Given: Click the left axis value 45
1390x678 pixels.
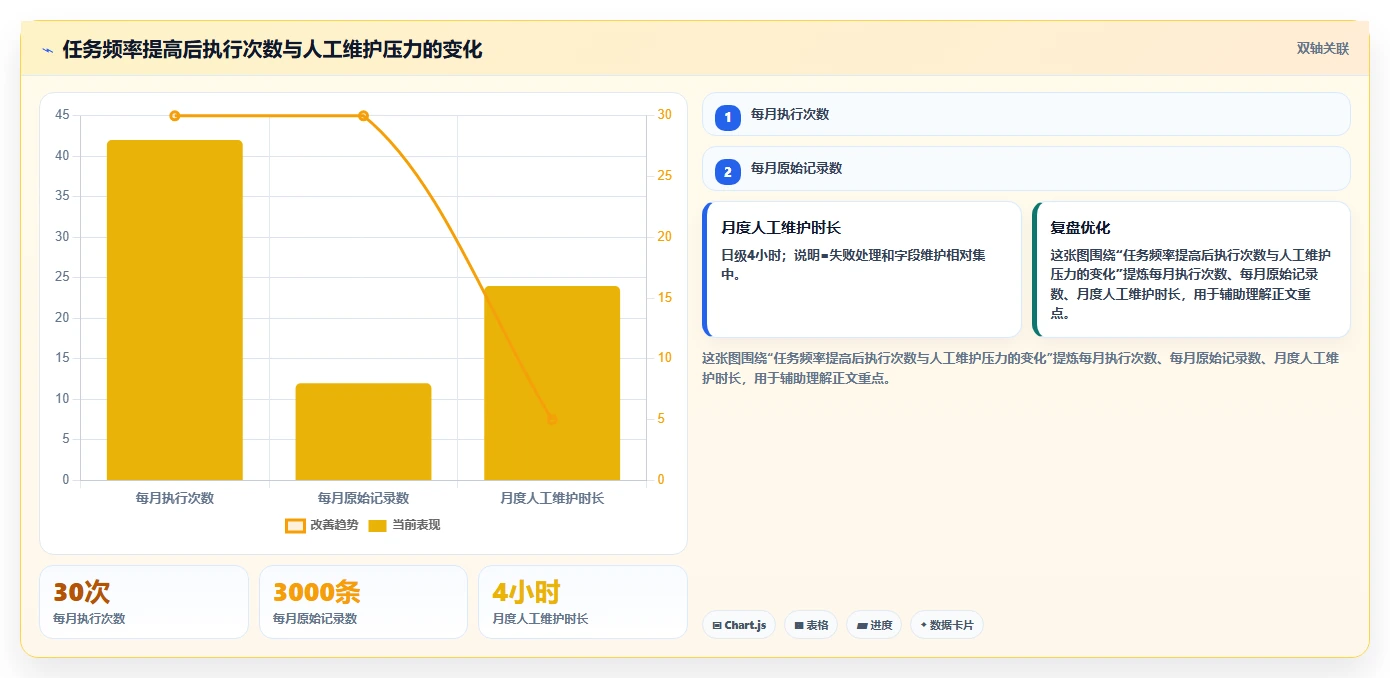Looking at the screenshot, I should click(63, 115).
